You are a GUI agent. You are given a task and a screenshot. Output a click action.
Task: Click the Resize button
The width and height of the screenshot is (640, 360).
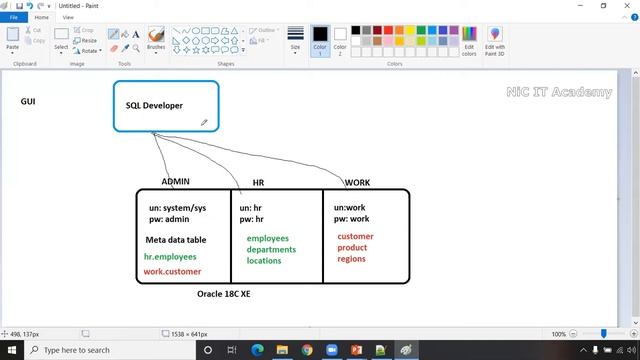[x=85, y=40]
